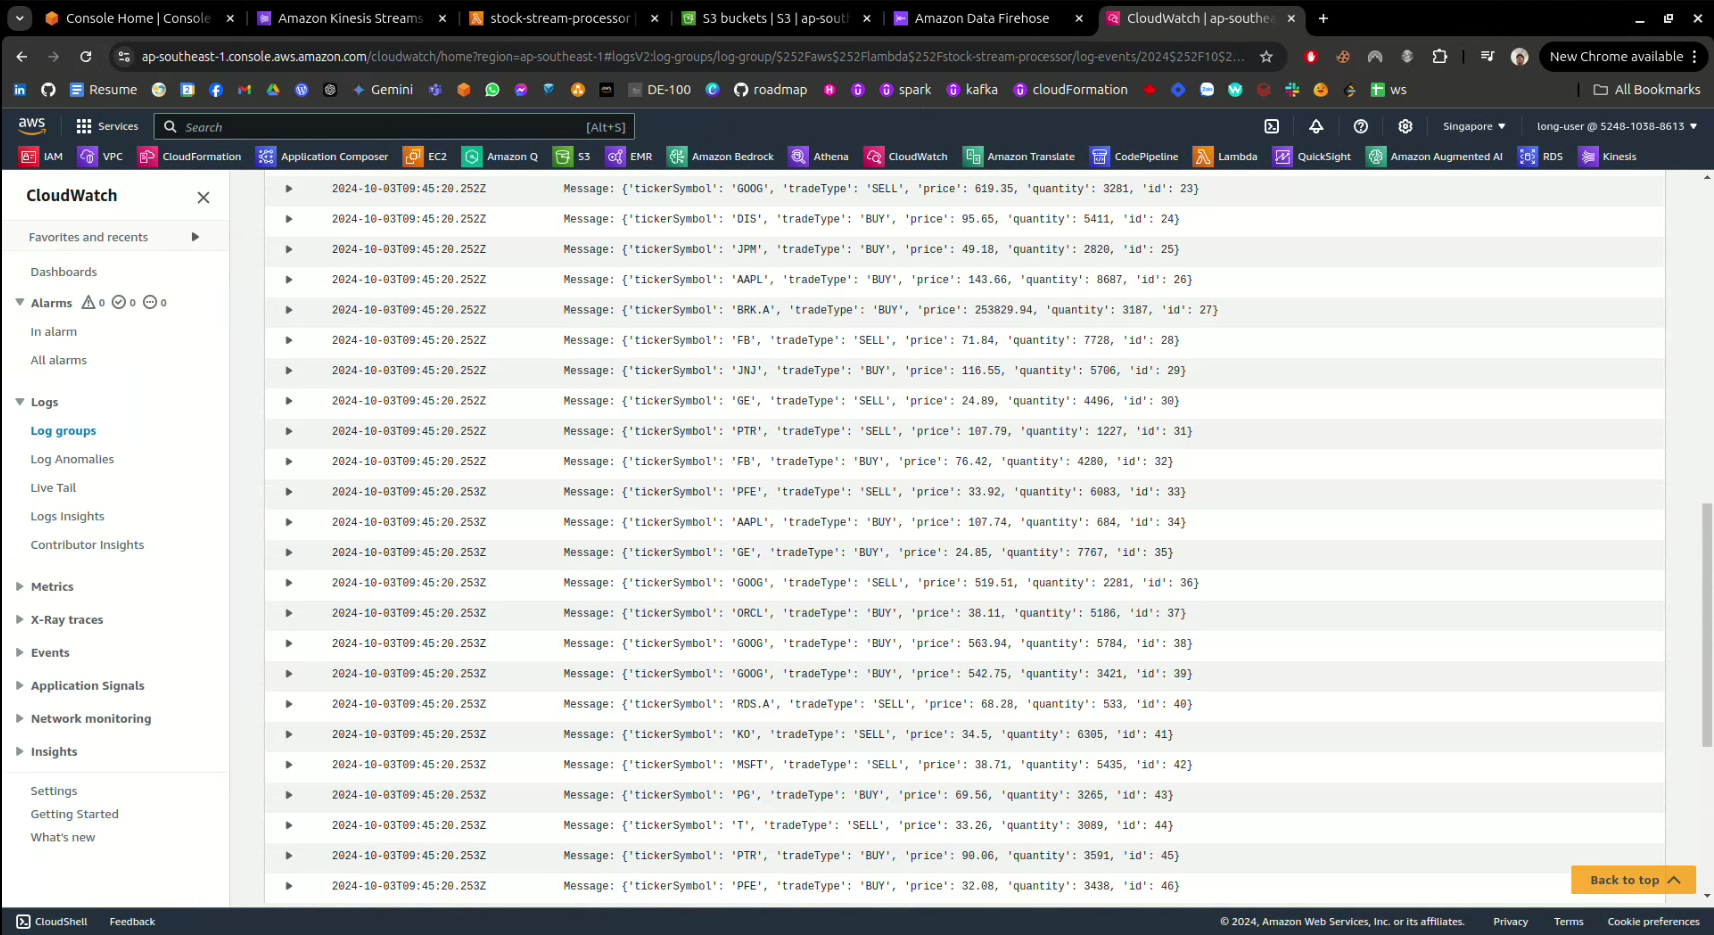The image size is (1714, 935).
Task: Open the Singapore region dropdown
Action: (1473, 126)
